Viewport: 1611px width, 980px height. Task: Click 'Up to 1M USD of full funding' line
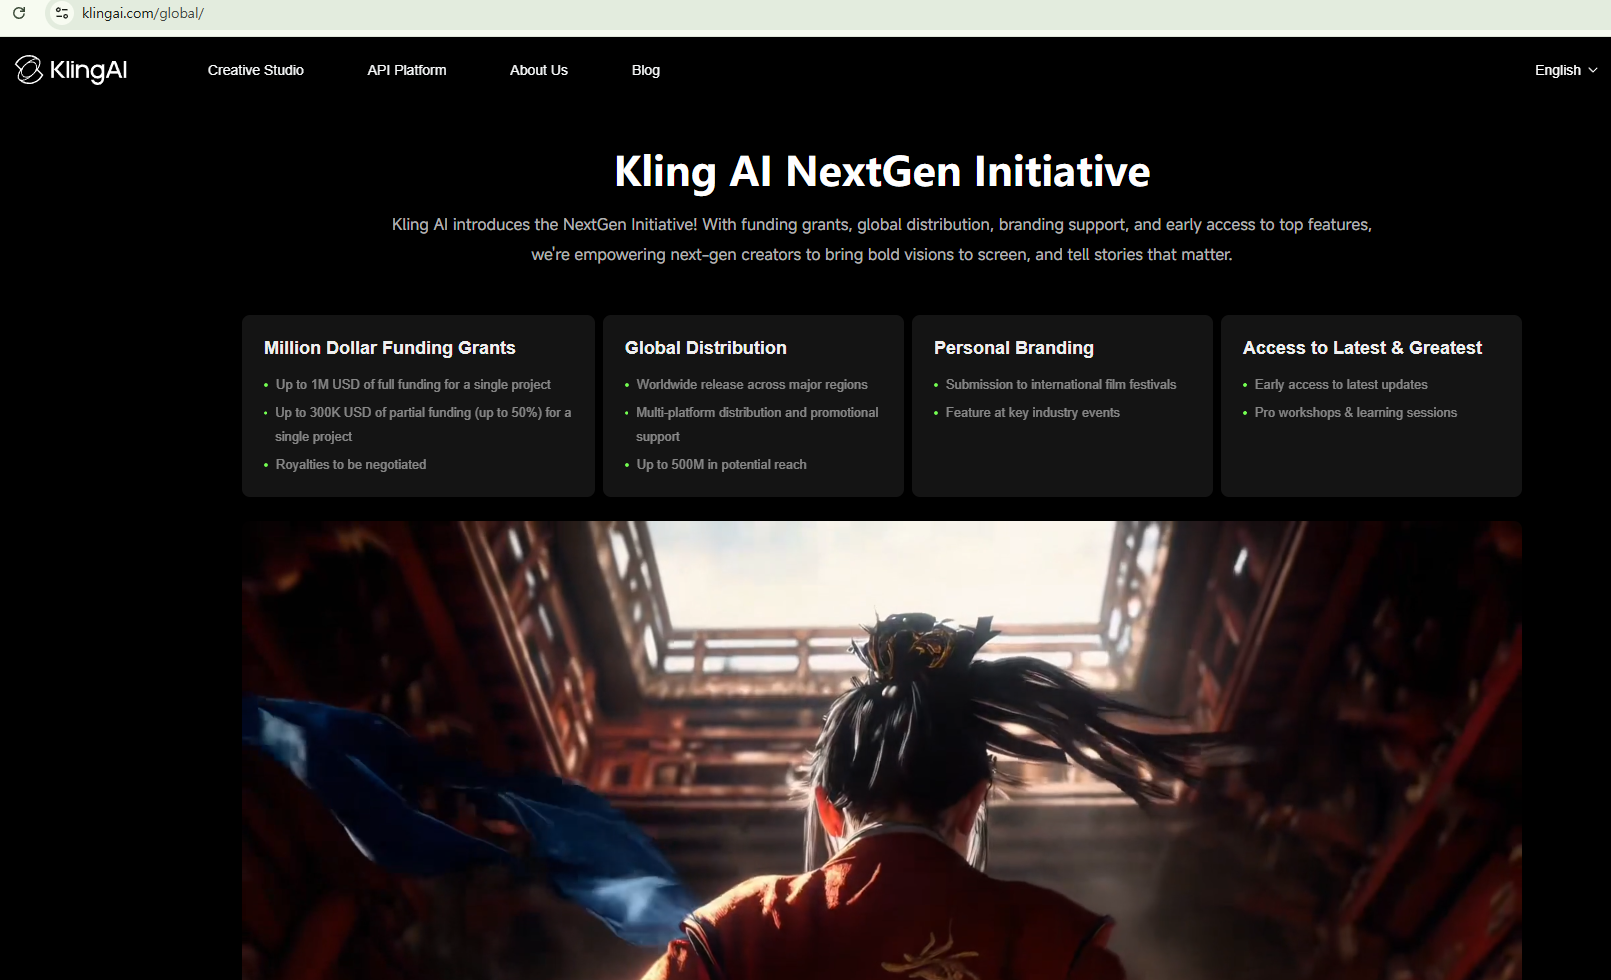413,385
